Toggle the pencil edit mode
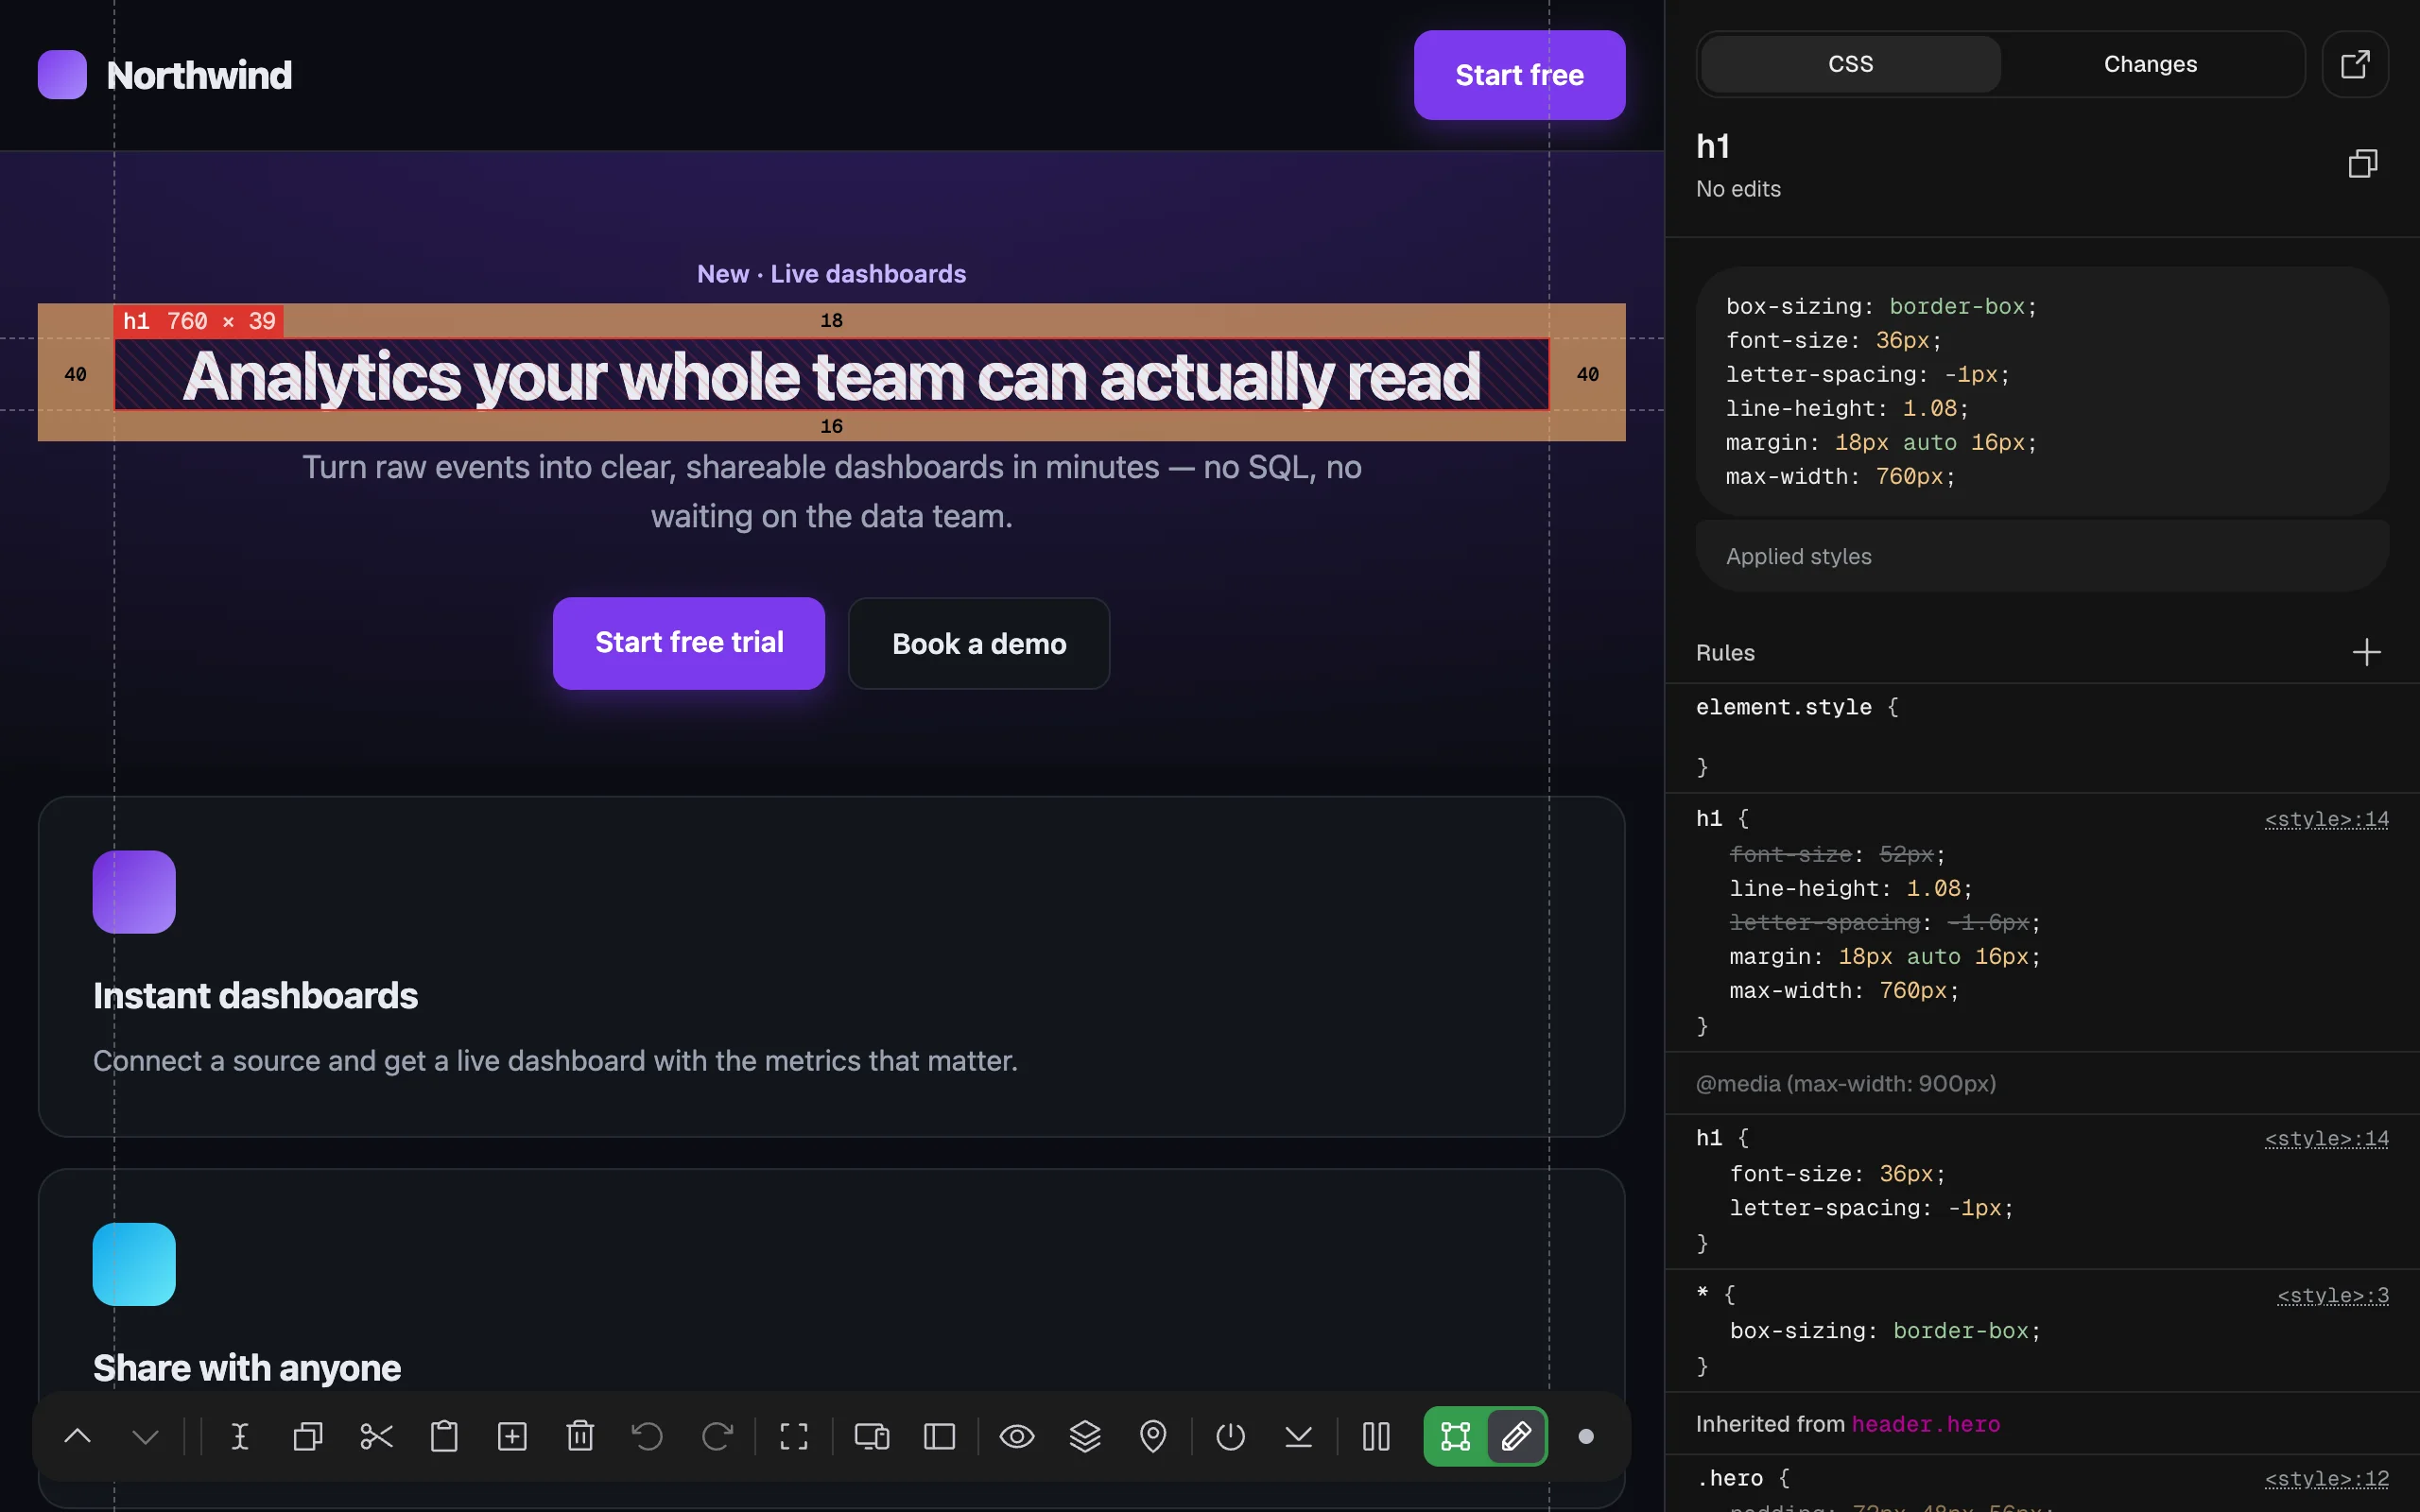Screen dimensions: 2420x1512 point(1516,1437)
